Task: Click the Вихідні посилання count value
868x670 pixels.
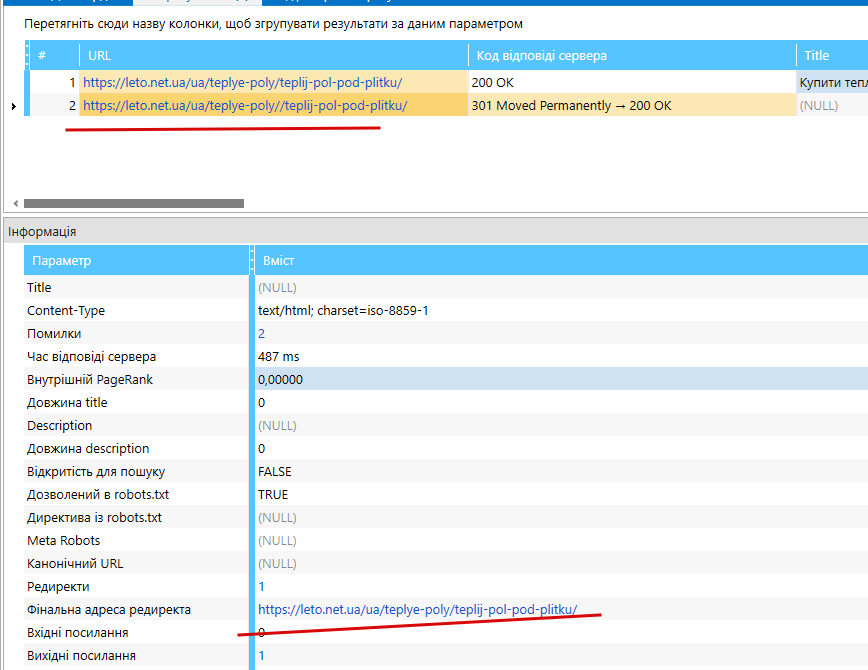Action: [261, 656]
